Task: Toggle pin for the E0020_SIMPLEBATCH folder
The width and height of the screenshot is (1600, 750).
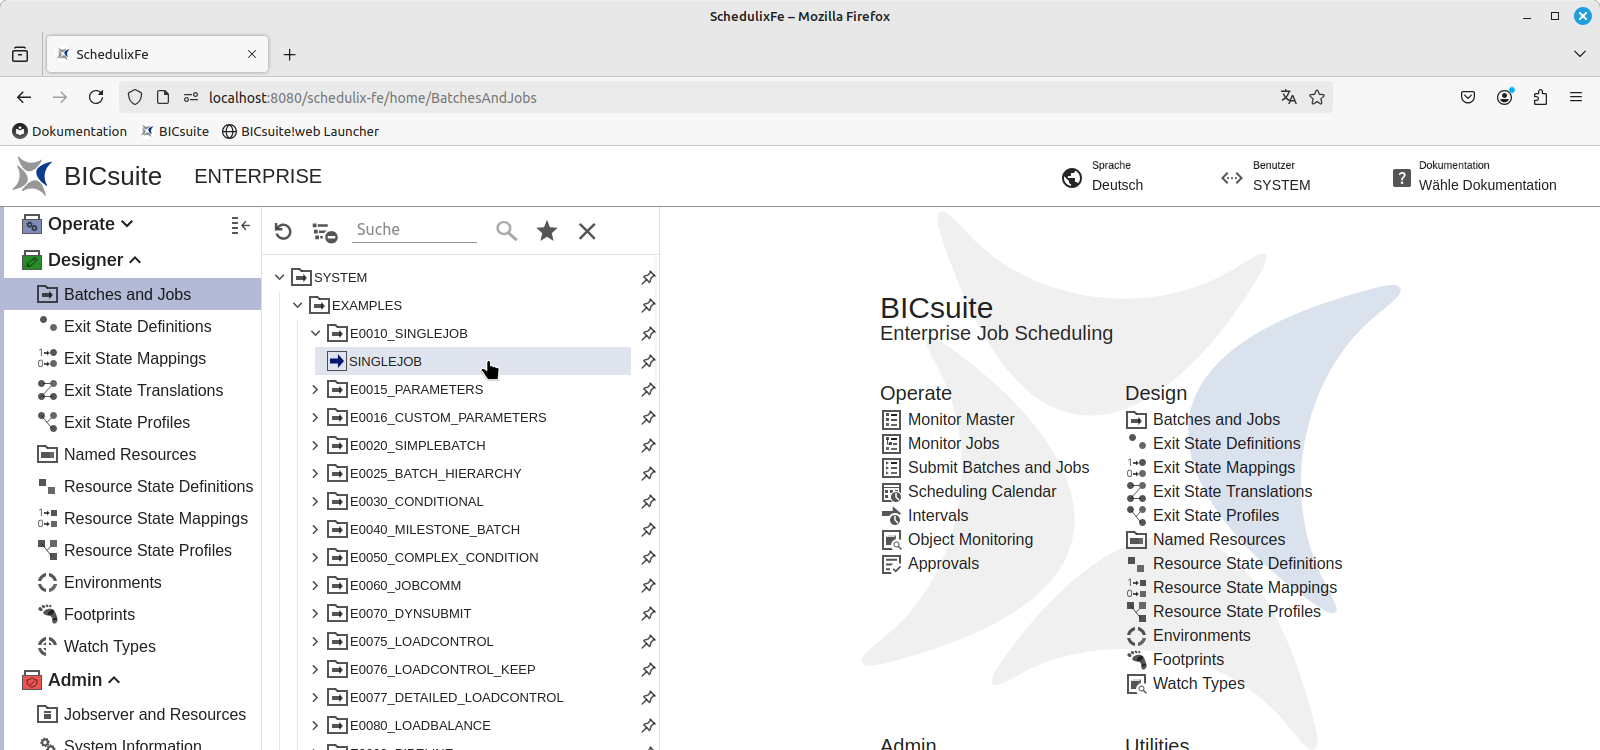Action: 648,445
